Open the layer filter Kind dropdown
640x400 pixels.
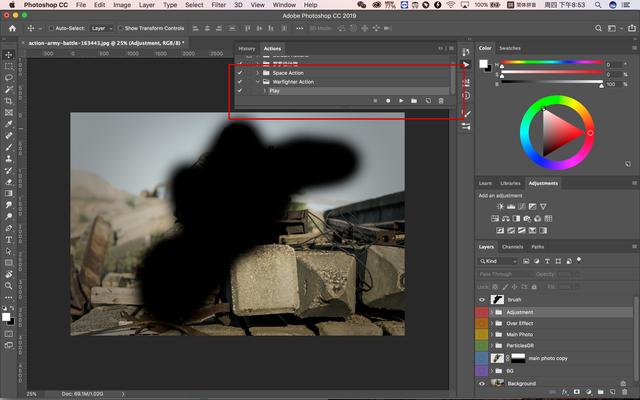point(498,261)
